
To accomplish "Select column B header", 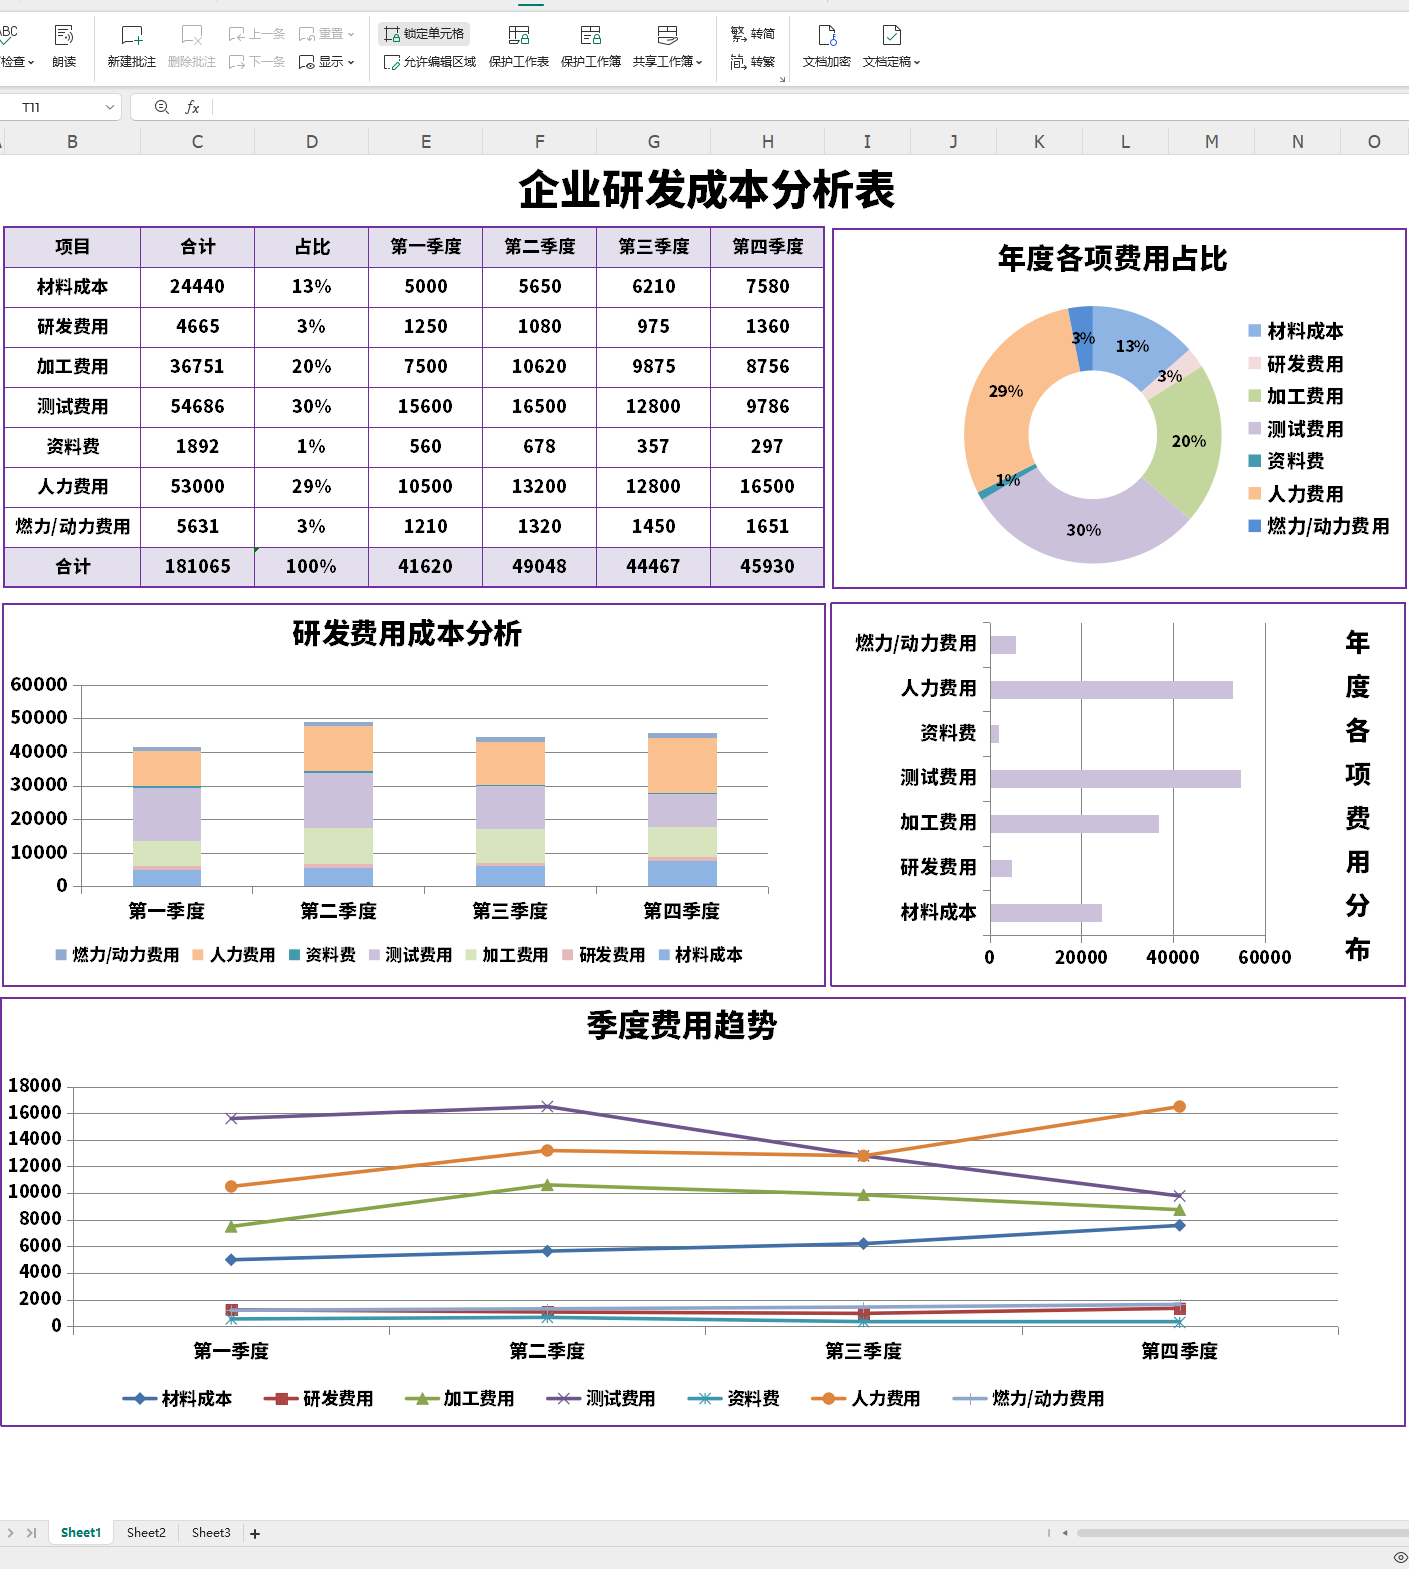I will [x=72, y=142].
